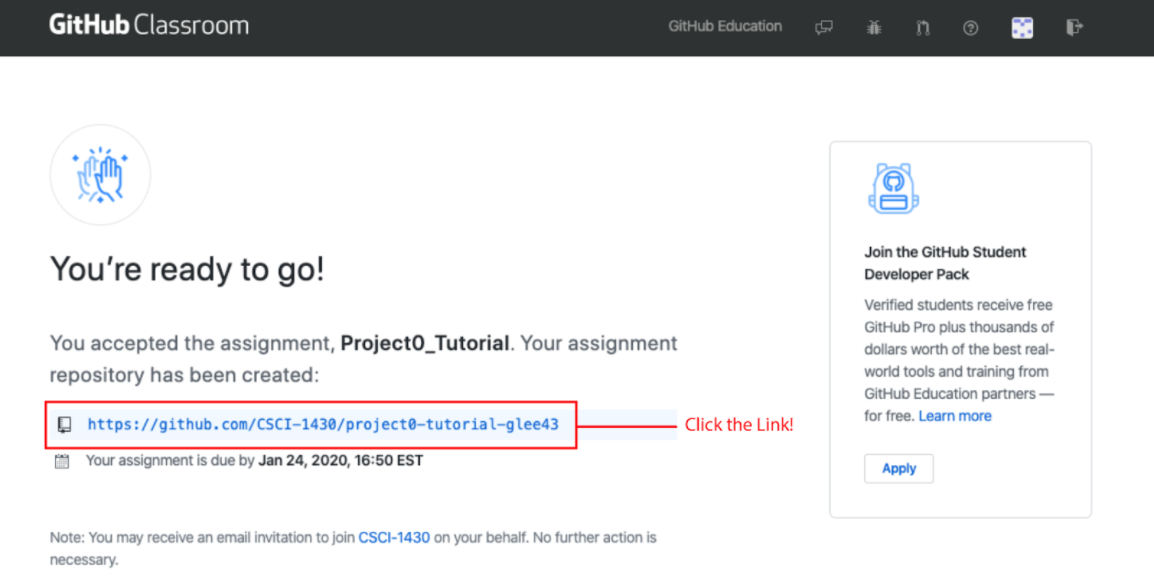
Task: Click the pull request icon in header
Action: point(922,28)
